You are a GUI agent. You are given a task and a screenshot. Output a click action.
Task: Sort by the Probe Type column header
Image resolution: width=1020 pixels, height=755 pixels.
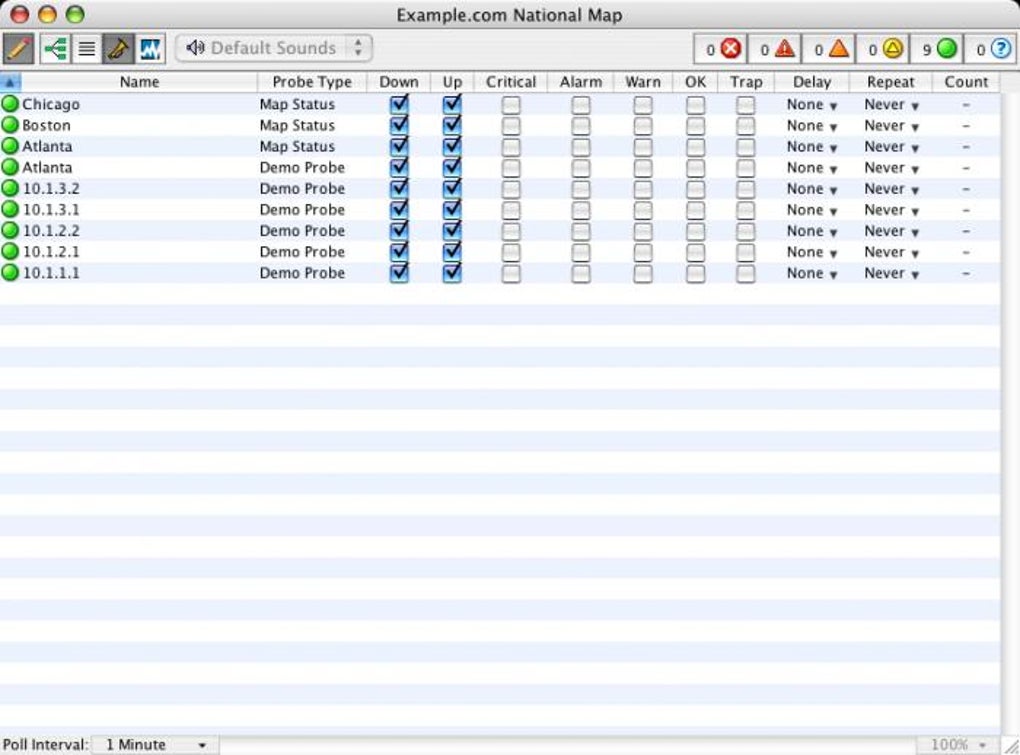tap(312, 82)
